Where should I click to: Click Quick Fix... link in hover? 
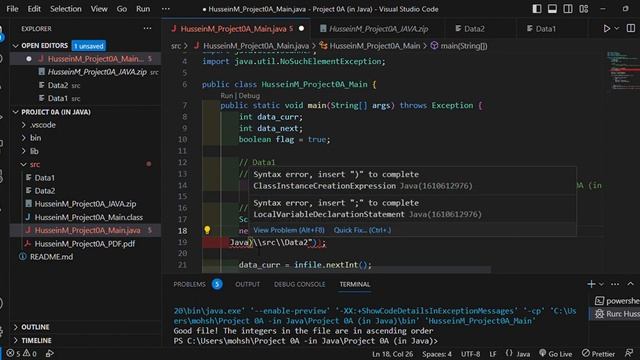362,230
